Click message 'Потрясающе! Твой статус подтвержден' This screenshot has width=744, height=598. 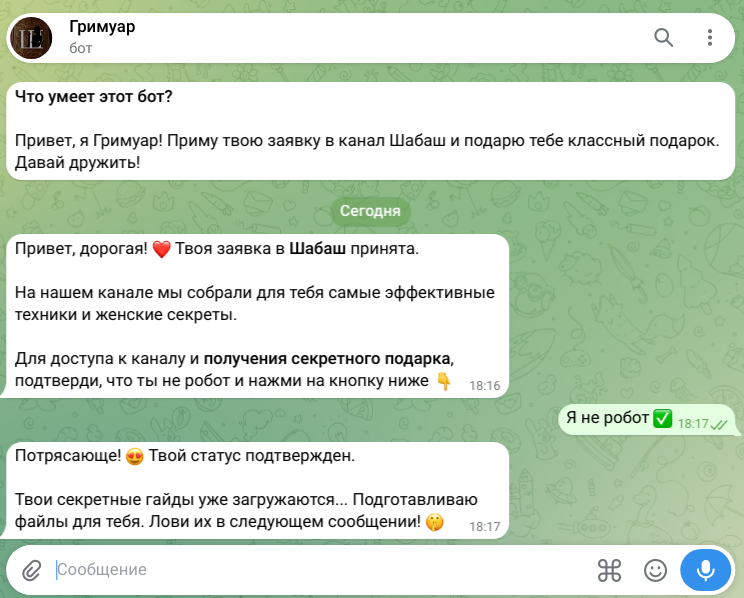click(x=257, y=490)
